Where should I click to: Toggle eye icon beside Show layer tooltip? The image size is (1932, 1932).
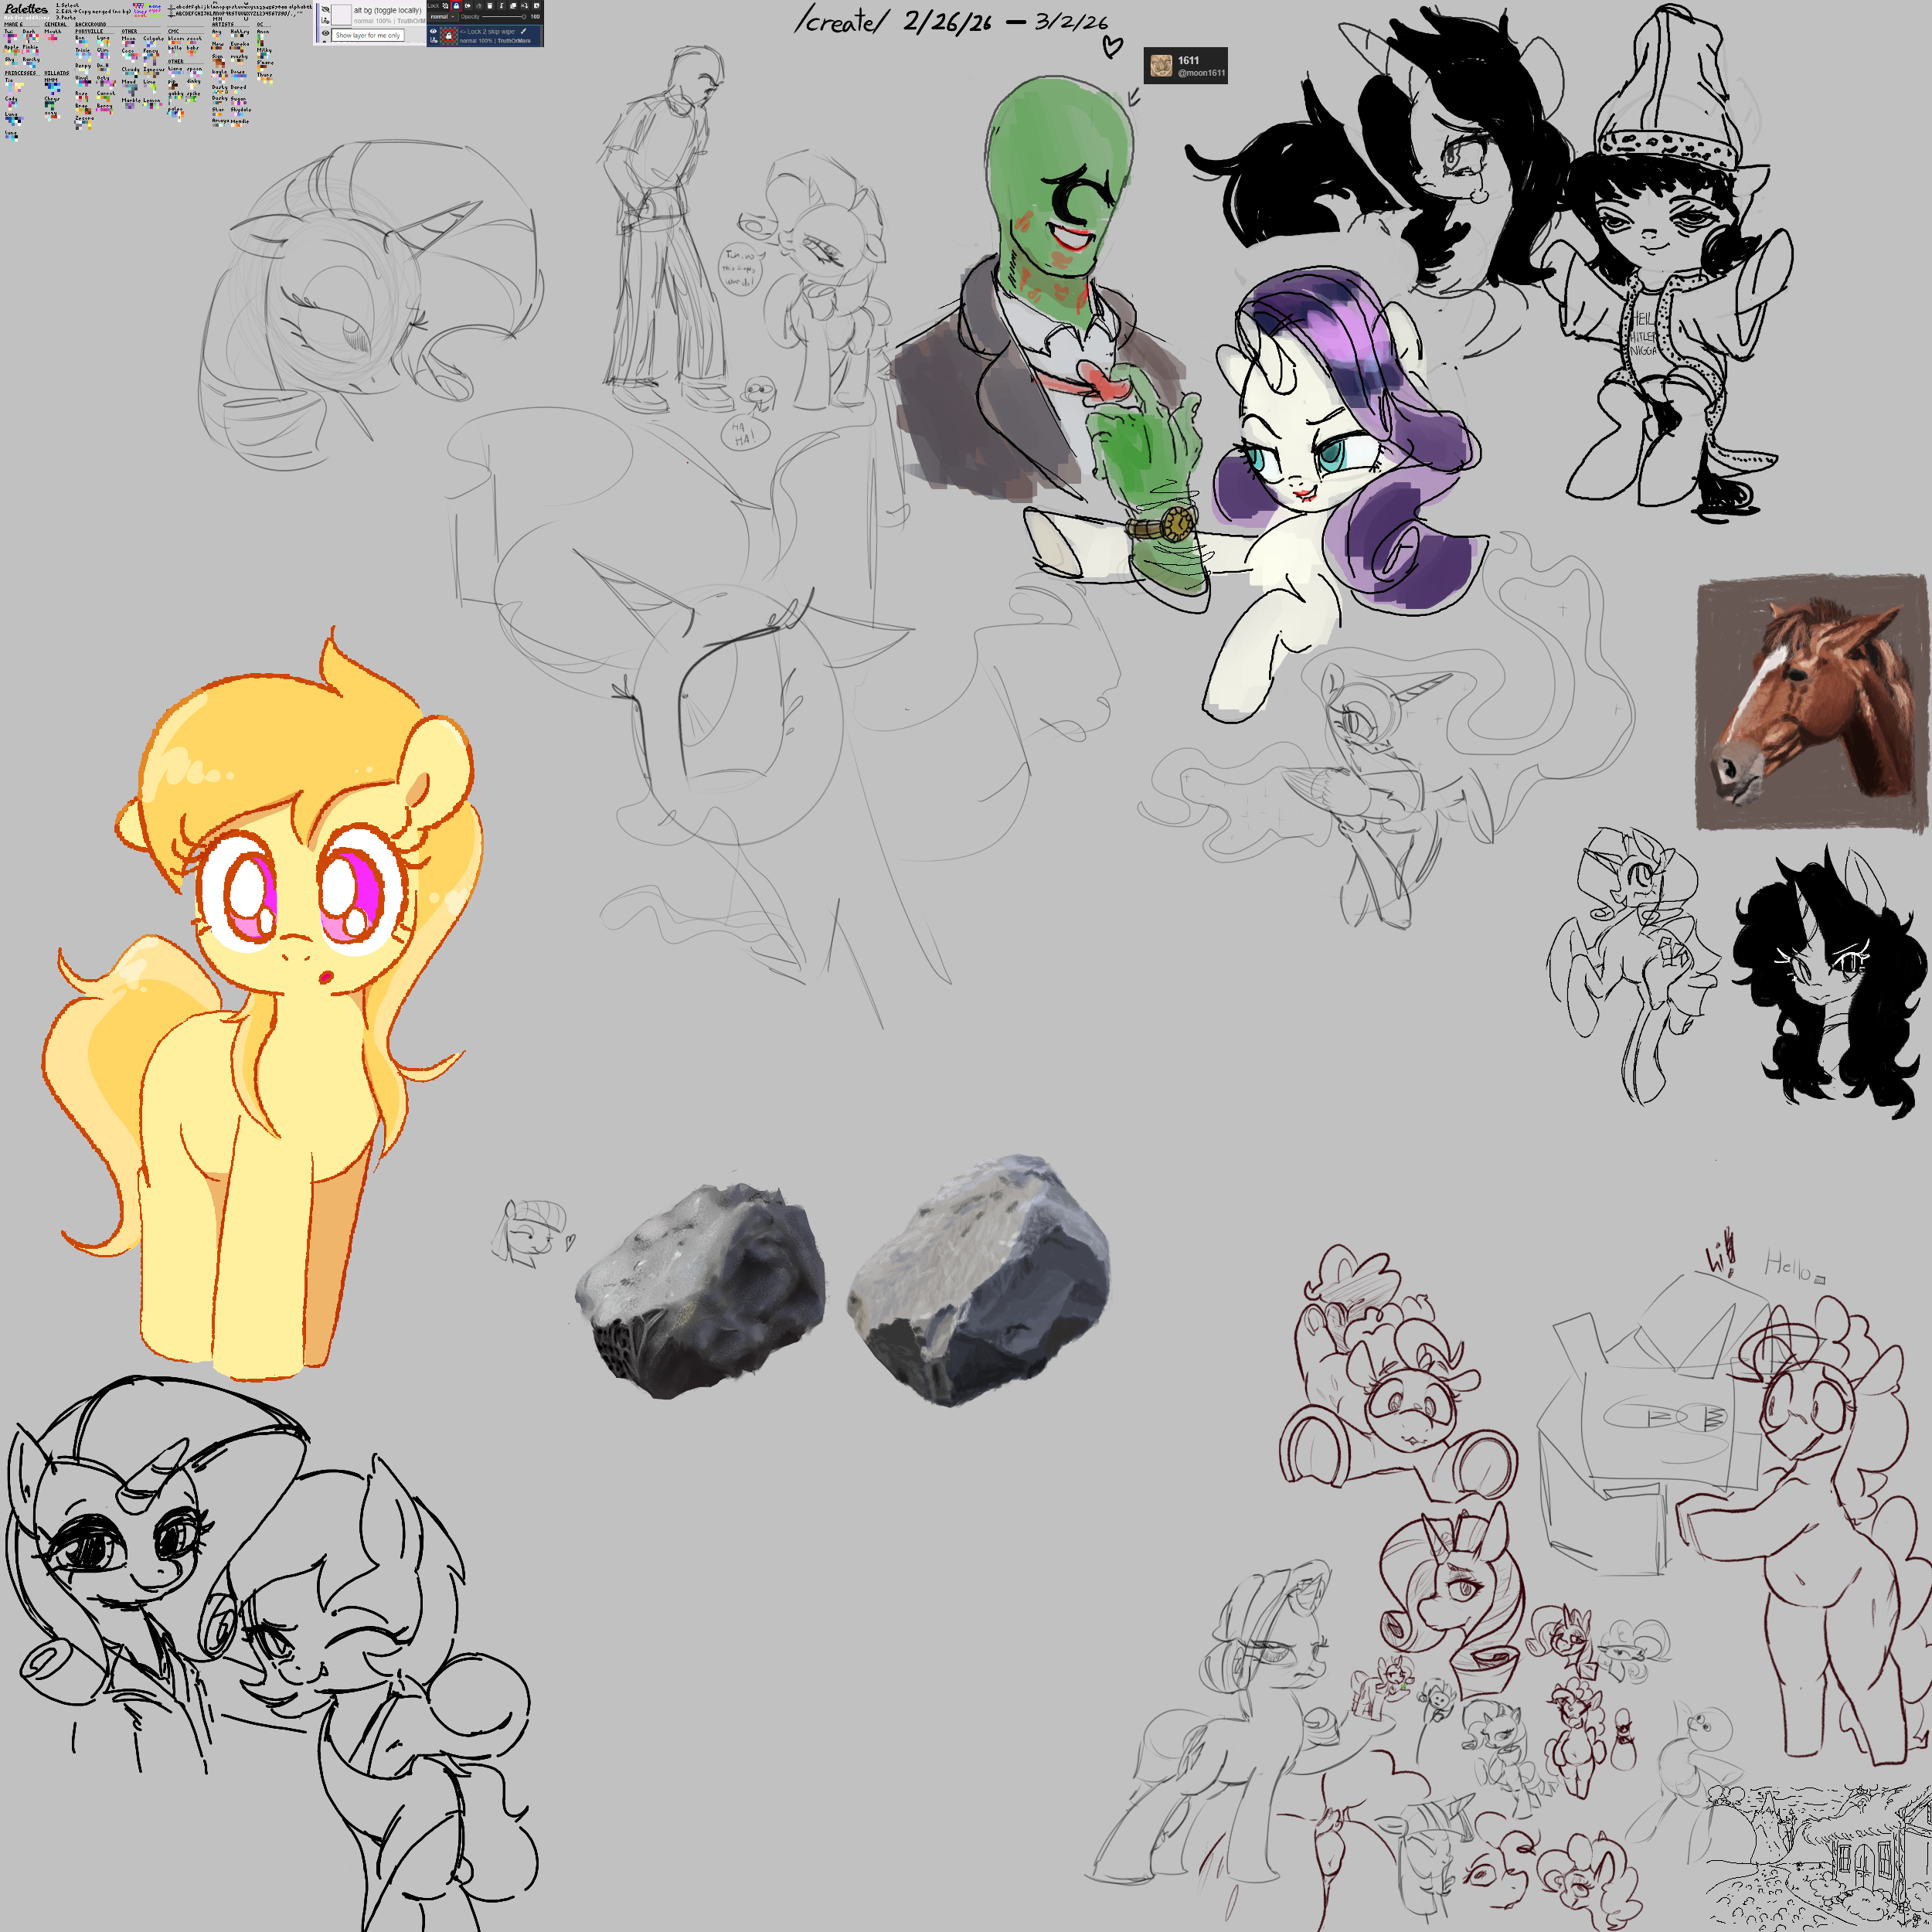pyautogui.click(x=326, y=33)
